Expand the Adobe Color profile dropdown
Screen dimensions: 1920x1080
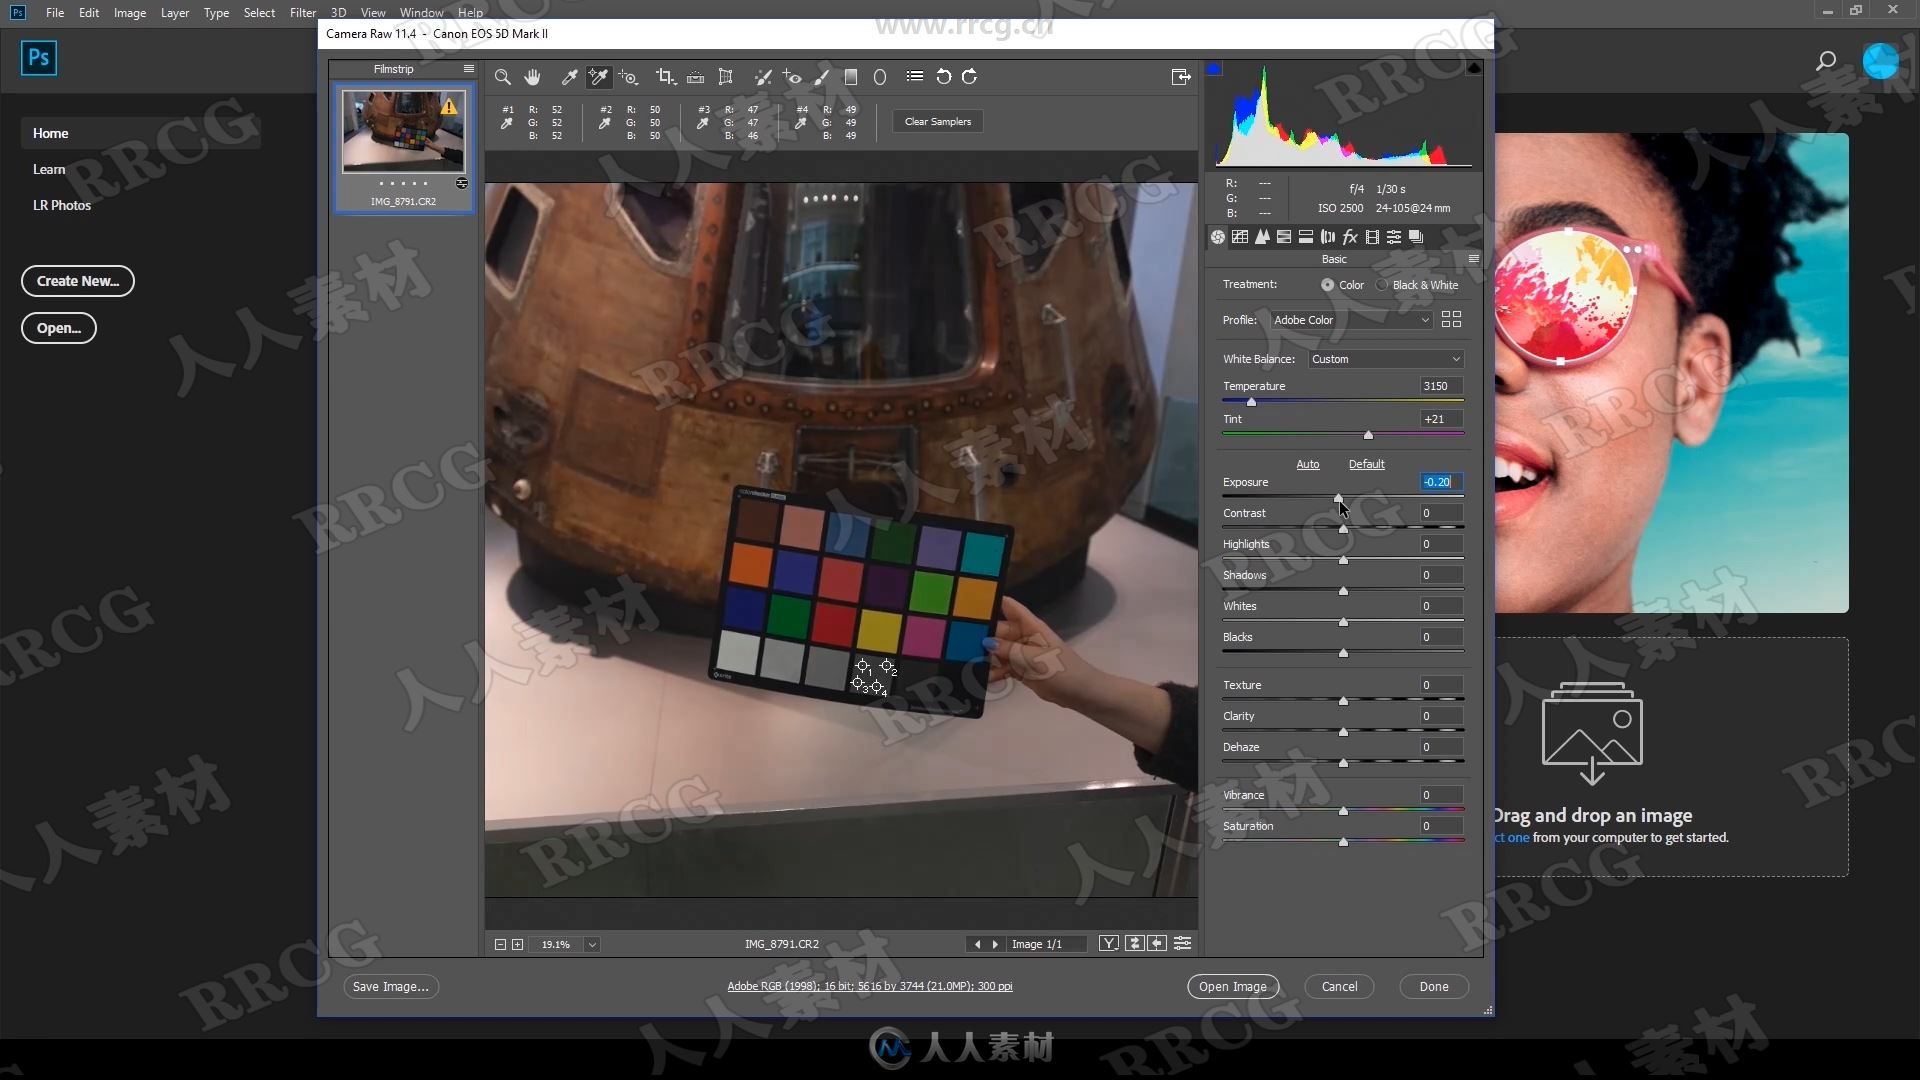click(1423, 319)
